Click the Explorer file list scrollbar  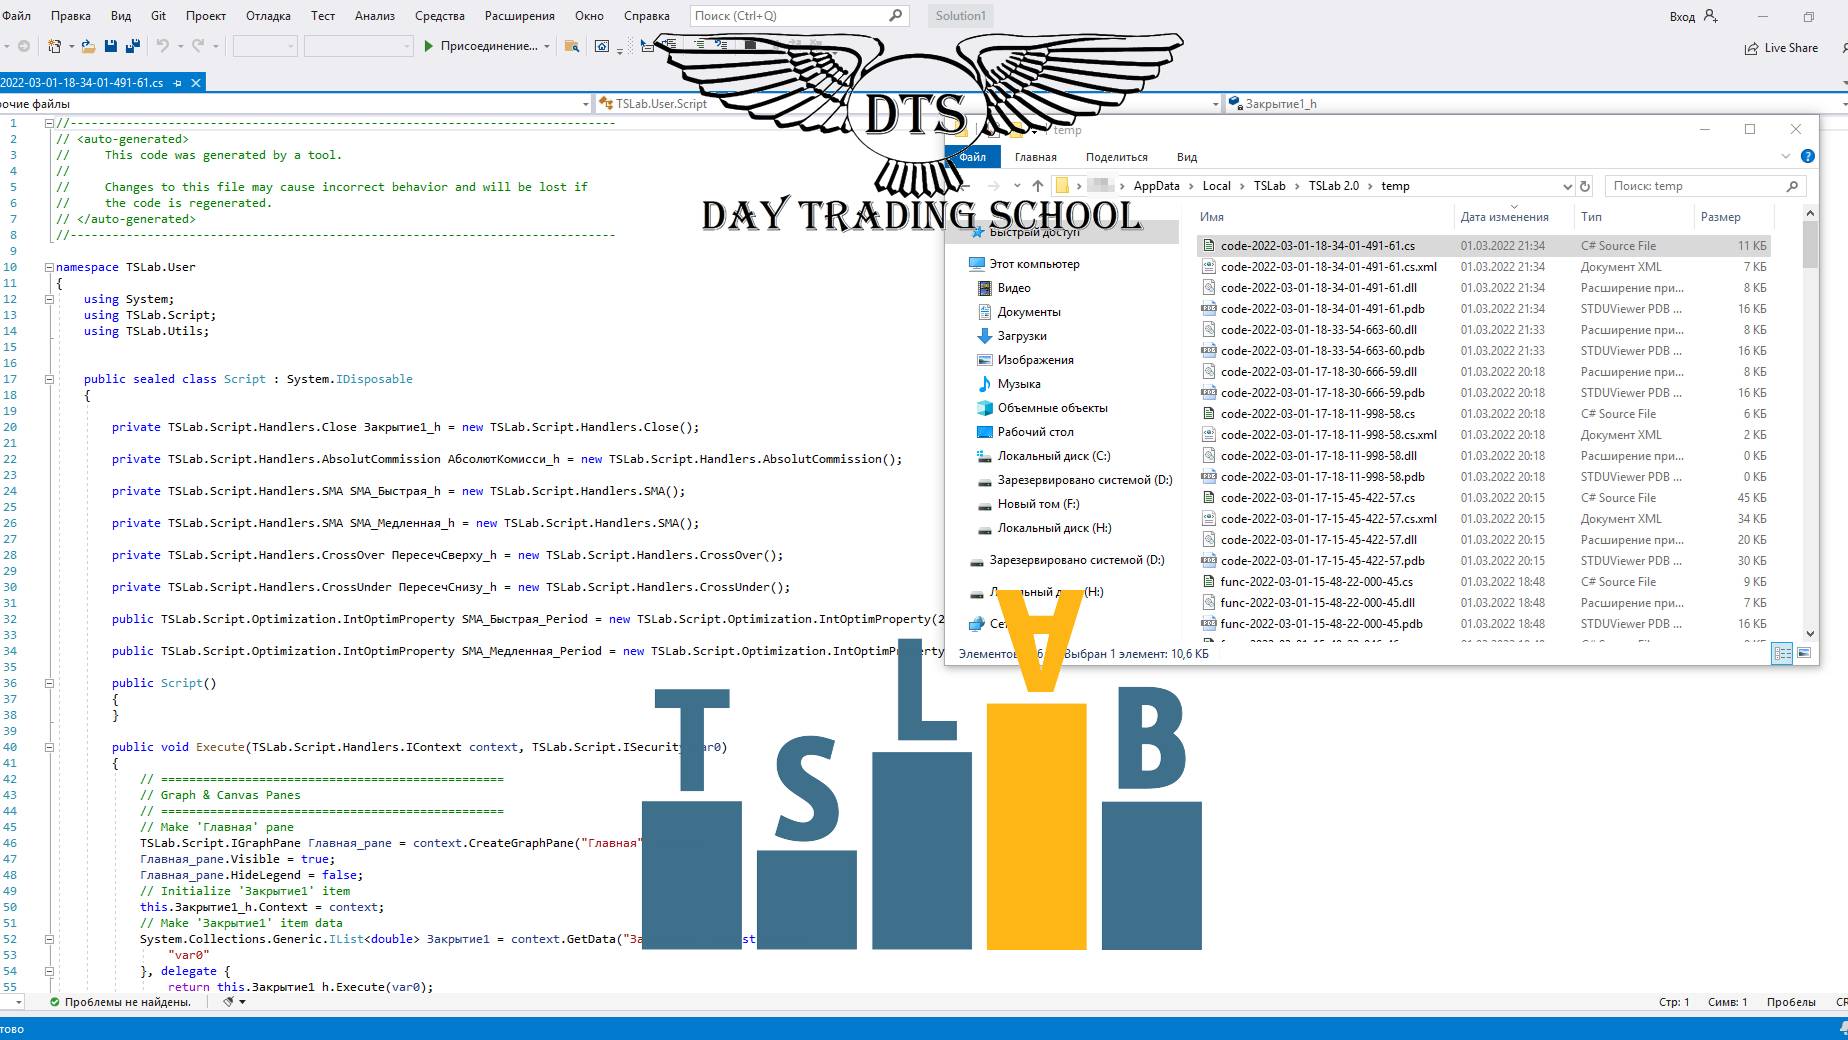1810,246
